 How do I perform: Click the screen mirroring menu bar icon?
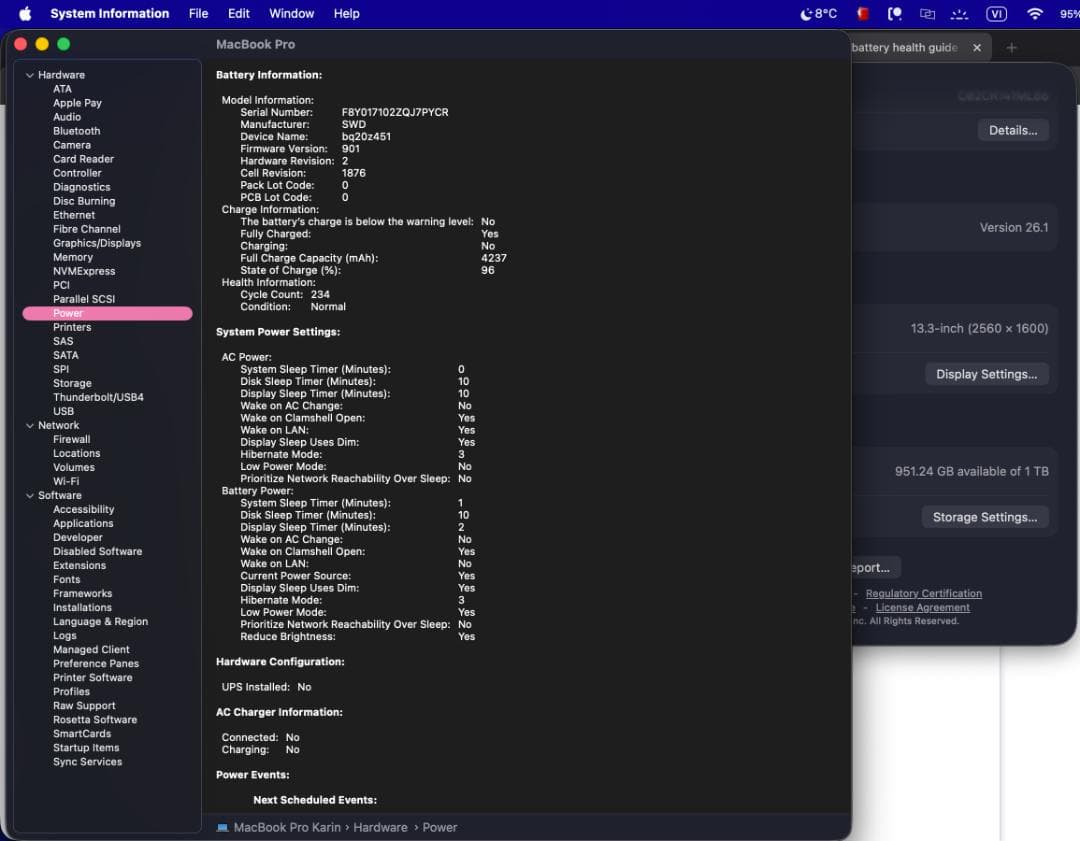[x=927, y=14]
